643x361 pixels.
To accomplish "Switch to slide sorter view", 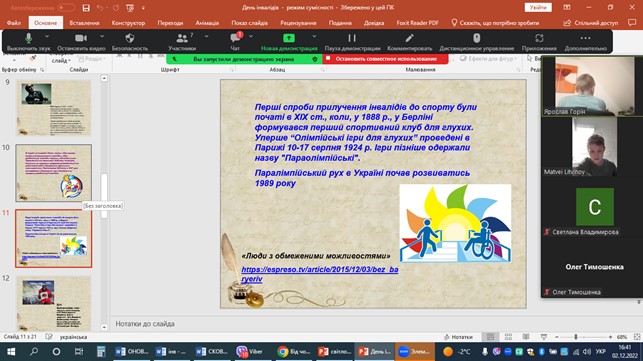I will point(508,337).
